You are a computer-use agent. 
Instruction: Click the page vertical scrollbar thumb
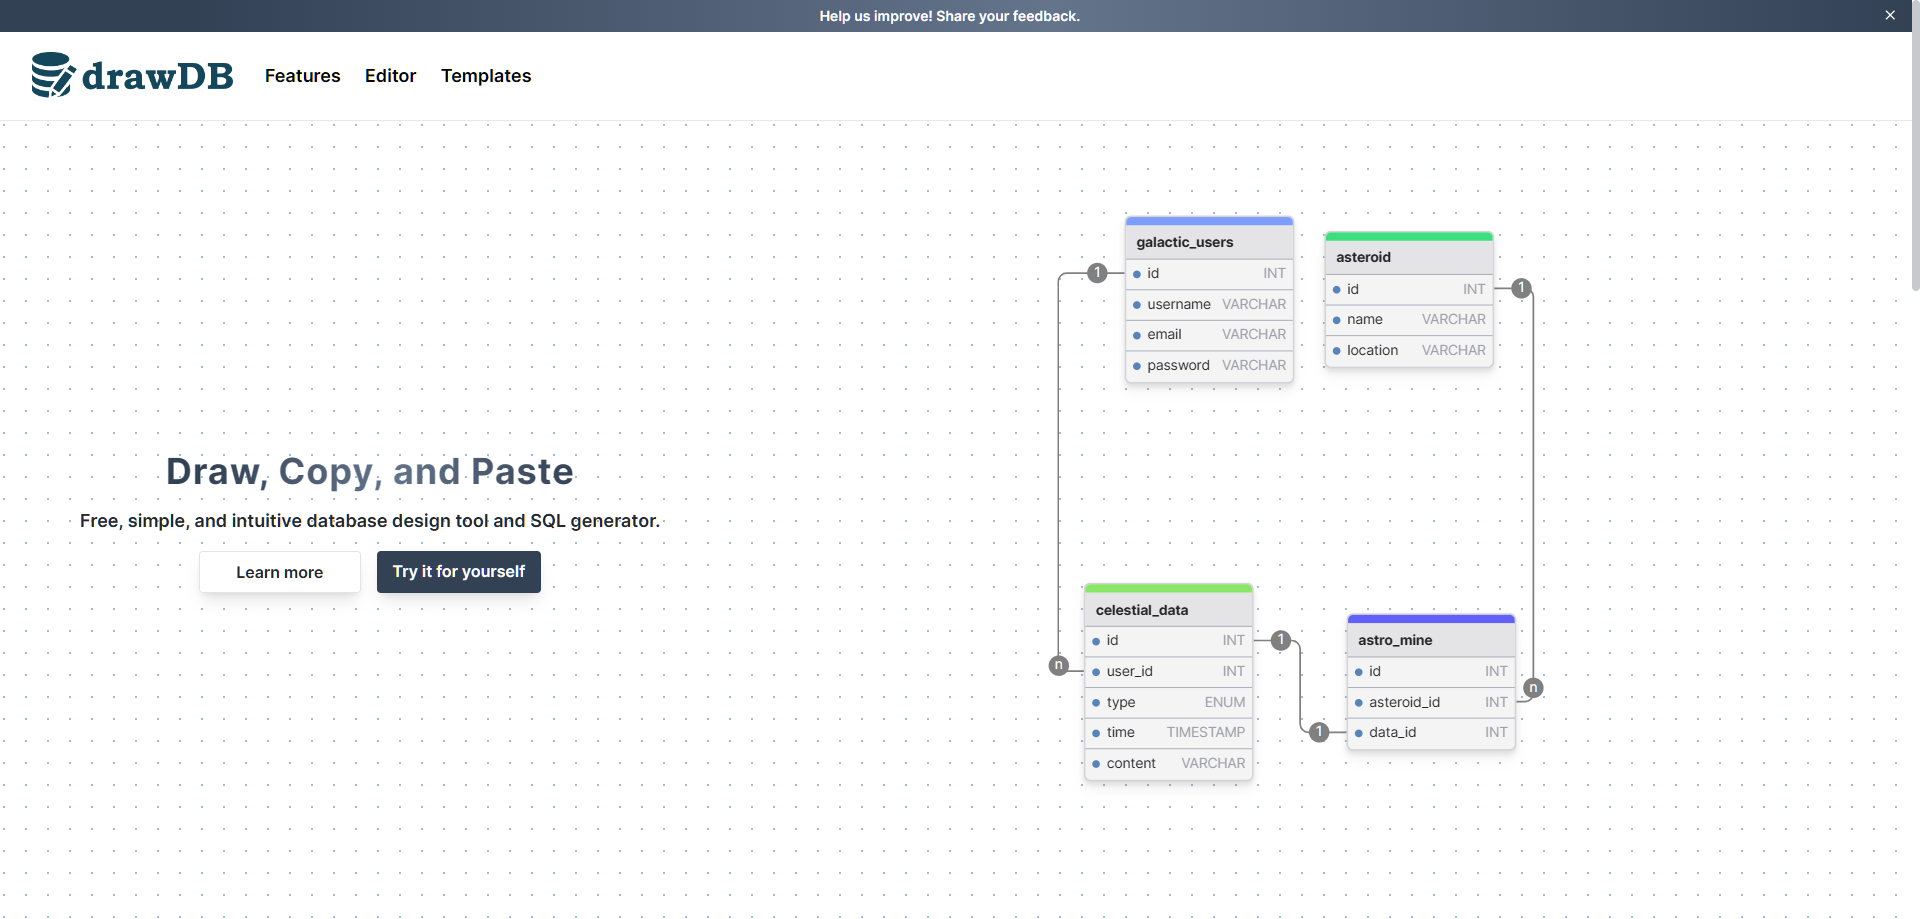[x=1915, y=145]
